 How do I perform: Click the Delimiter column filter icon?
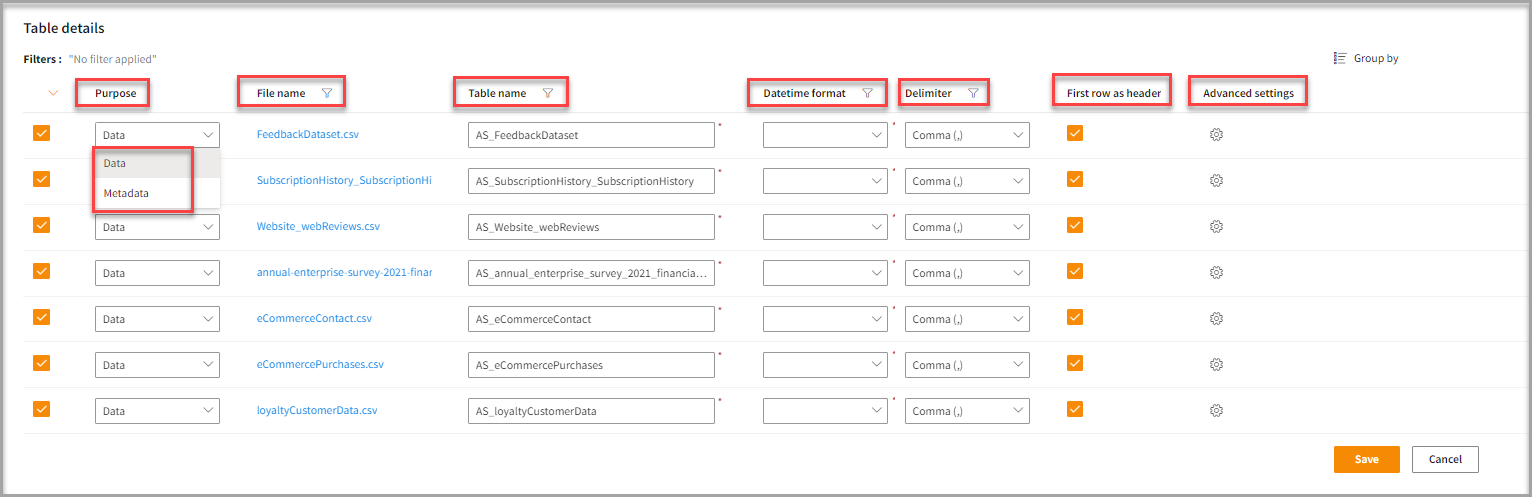pos(973,93)
